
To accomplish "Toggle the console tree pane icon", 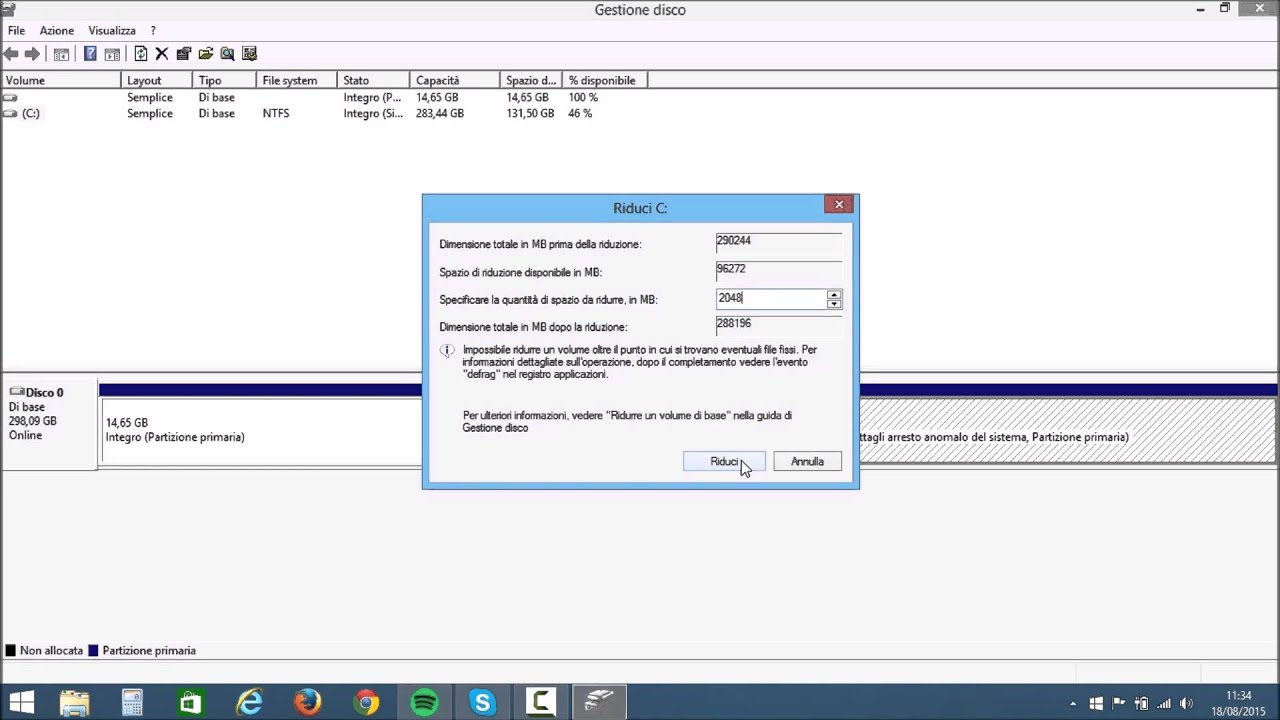I will coord(62,54).
